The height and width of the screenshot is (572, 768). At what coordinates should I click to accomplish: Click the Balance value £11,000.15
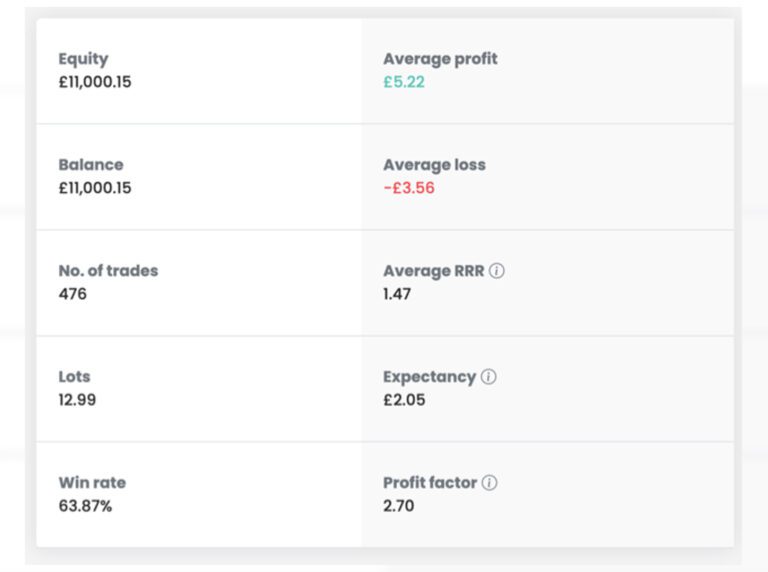pyautogui.click(x=95, y=188)
